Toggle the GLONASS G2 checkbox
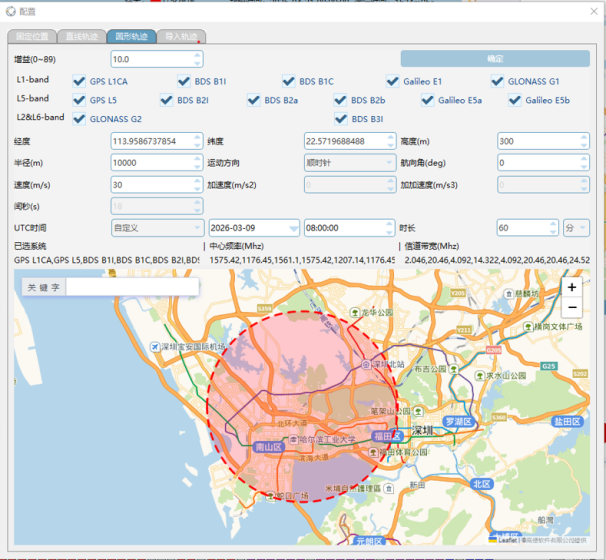606x560 pixels. coord(79,119)
